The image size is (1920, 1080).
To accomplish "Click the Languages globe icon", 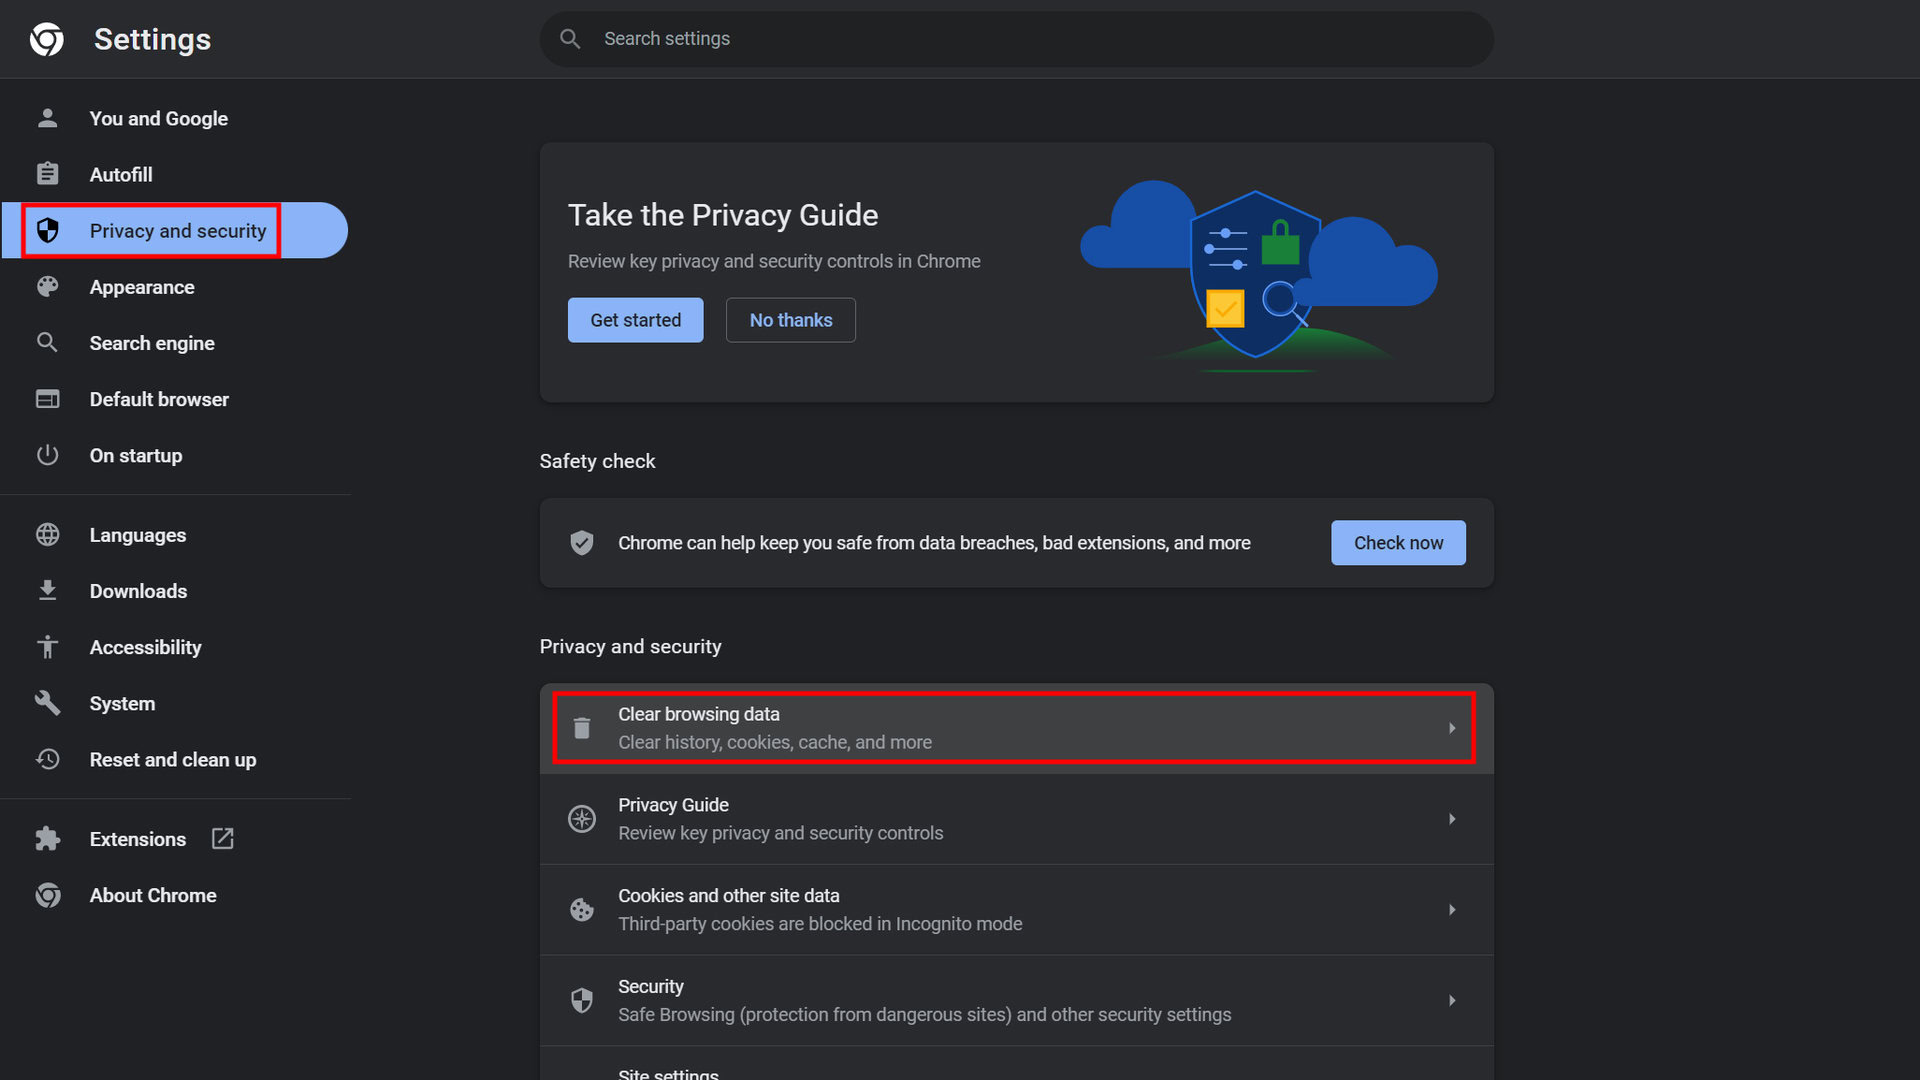I will click(x=47, y=535).
